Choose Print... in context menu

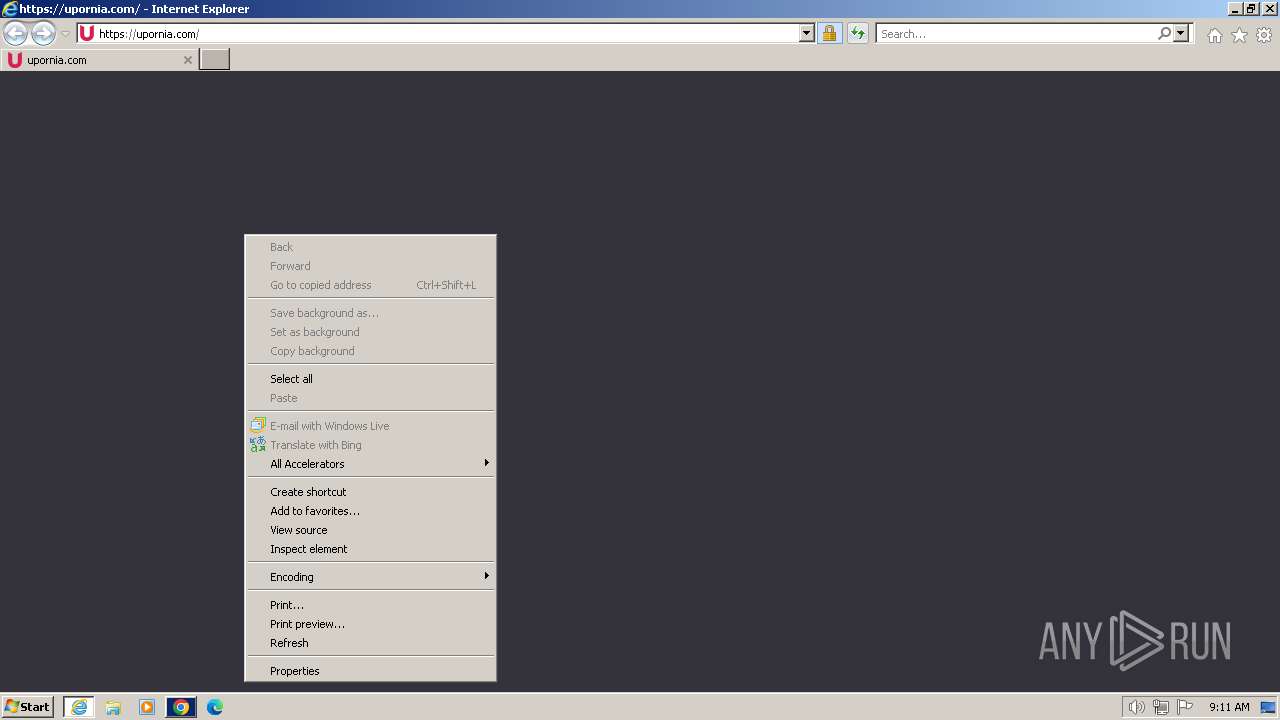pyautogui.click(x=370, y=605)
